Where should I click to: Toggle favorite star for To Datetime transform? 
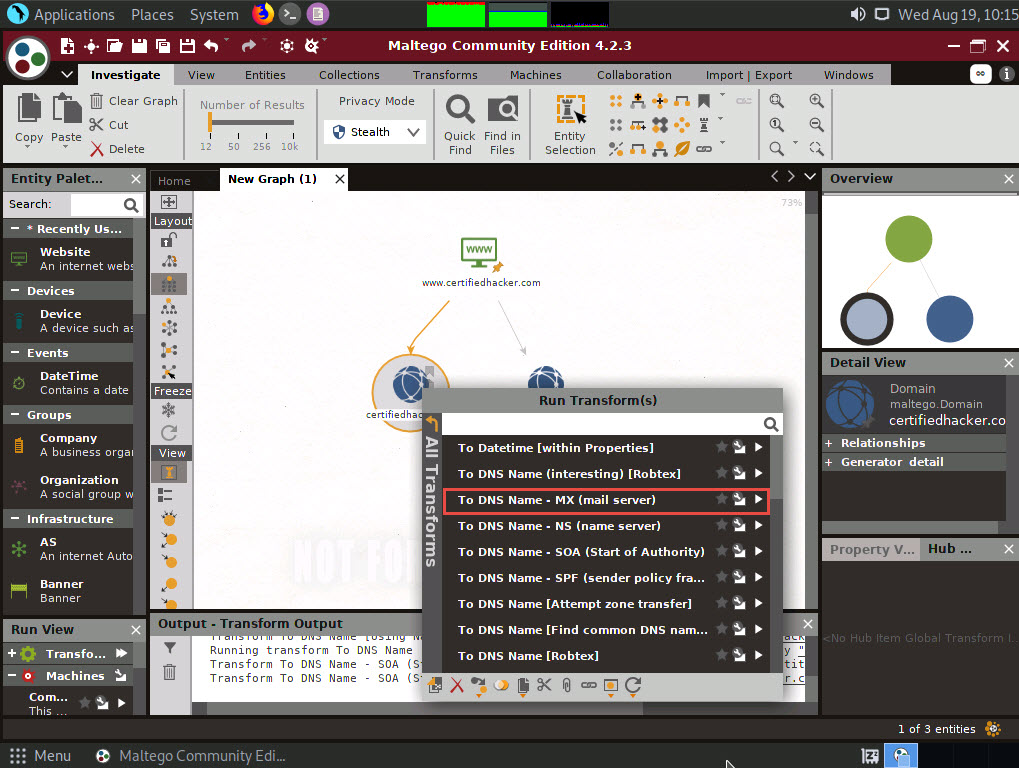point(721,447)
